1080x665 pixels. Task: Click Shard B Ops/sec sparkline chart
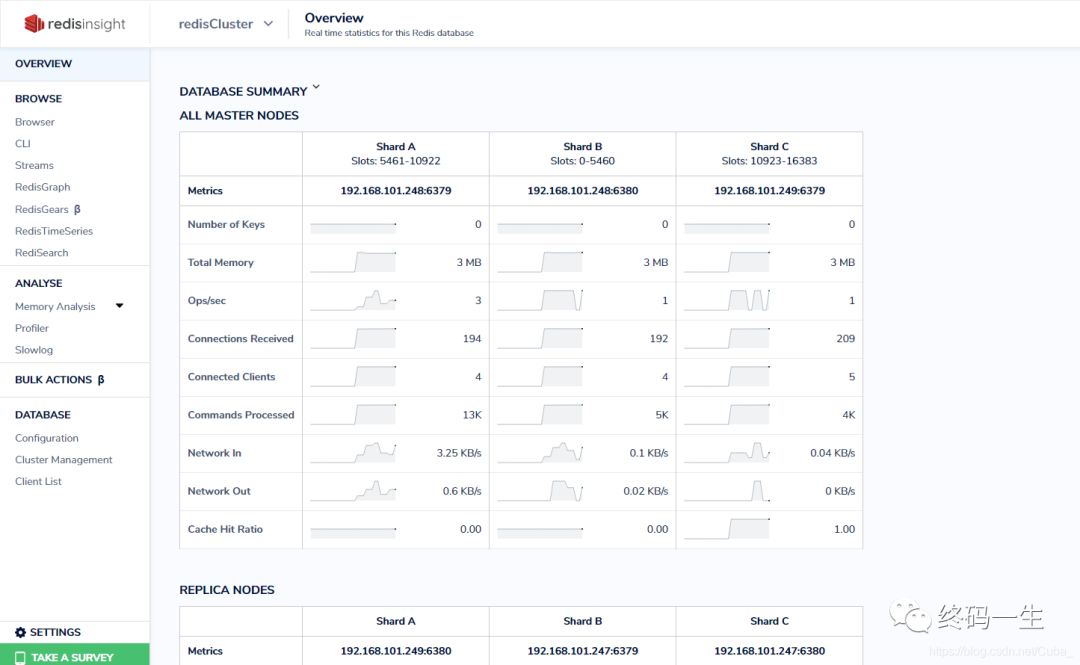point(540,300)
